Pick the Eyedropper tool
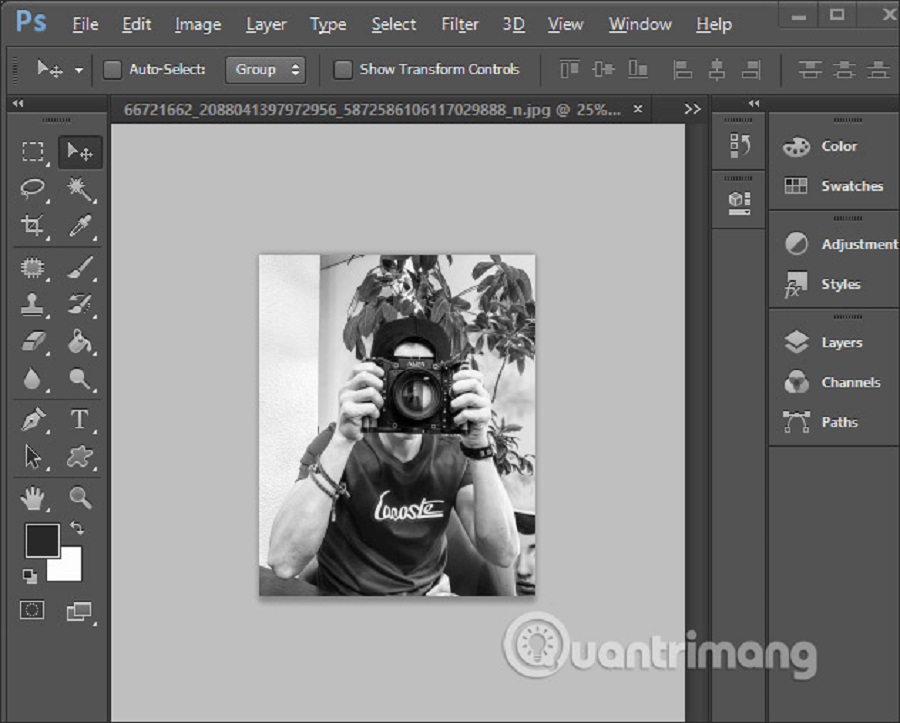This screenshot has width=900, height=723. click(80, 227)
